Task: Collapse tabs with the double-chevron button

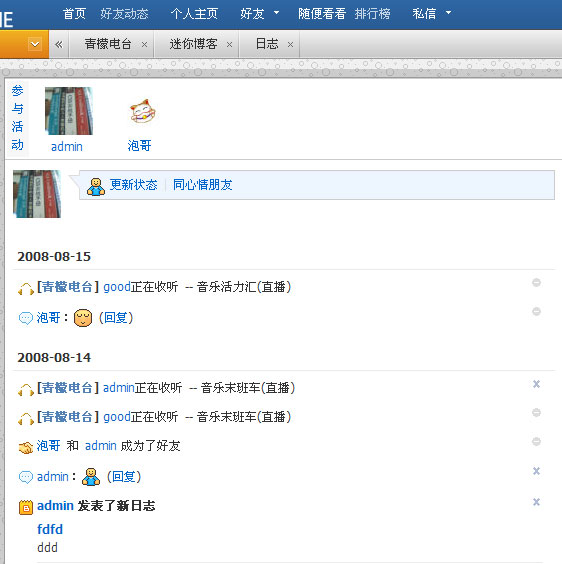Action: click(x=59, y=44)
